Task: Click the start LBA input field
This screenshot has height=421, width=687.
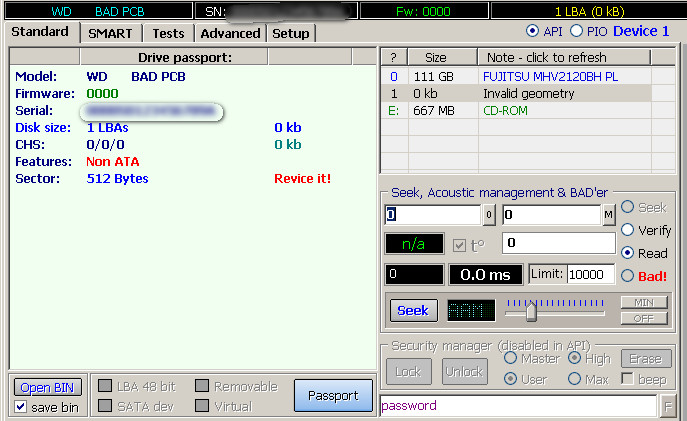Action: click(x=433, y=215)
